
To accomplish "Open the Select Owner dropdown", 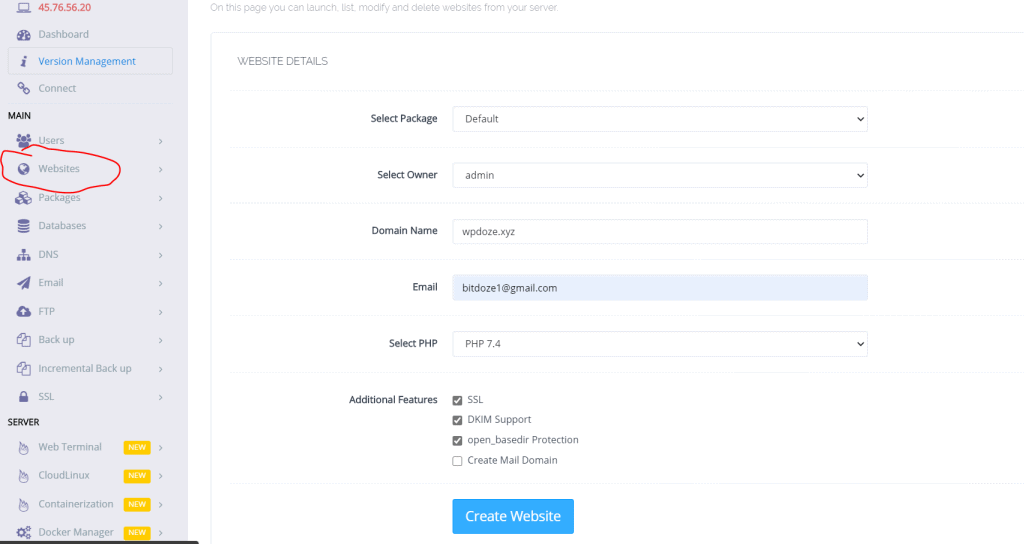I will pyautogui.click(x=660, y=175).
